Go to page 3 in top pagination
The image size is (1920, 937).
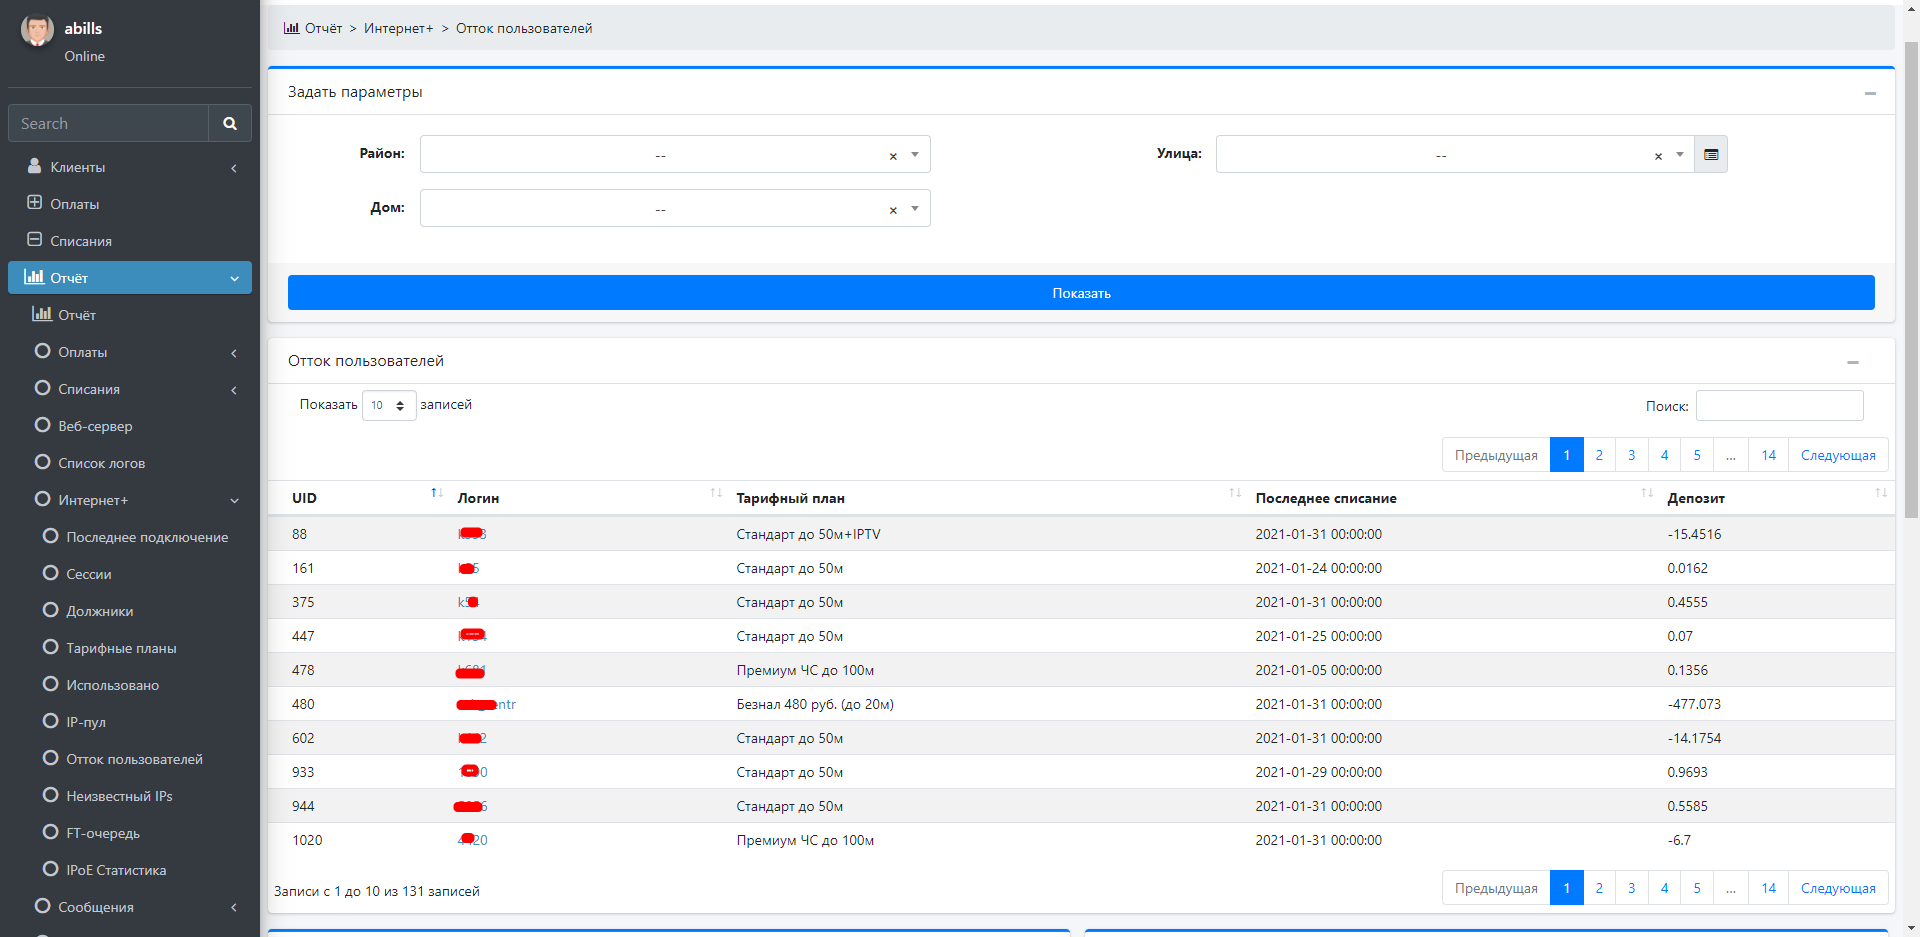[1632, 455]
